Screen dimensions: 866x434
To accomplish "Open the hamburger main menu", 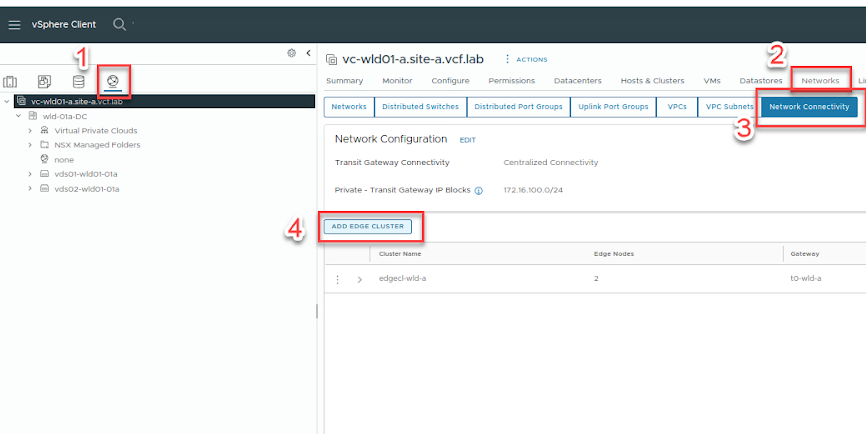I will pos(14,25).
